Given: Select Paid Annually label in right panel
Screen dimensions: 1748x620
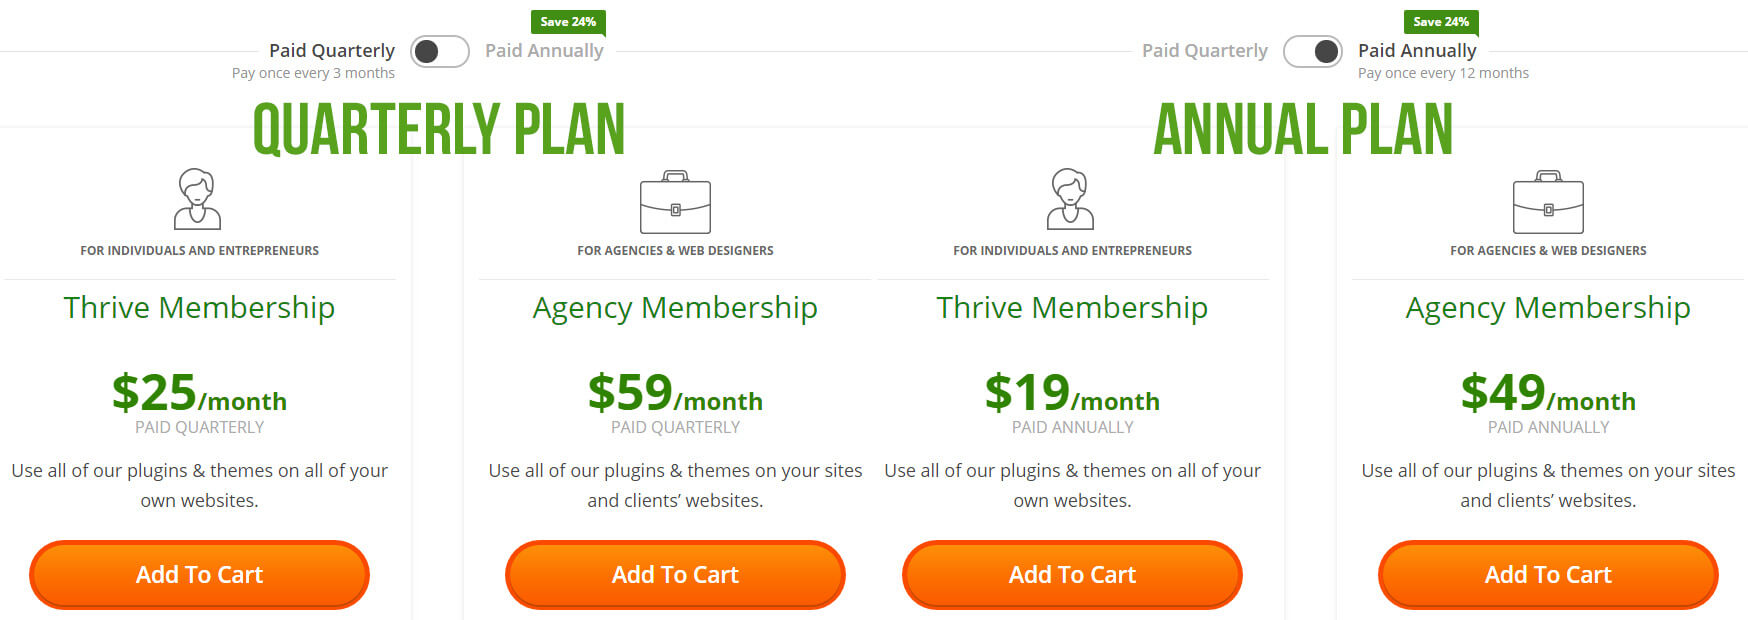Looking at the screenshot, I should (1417, 50).
